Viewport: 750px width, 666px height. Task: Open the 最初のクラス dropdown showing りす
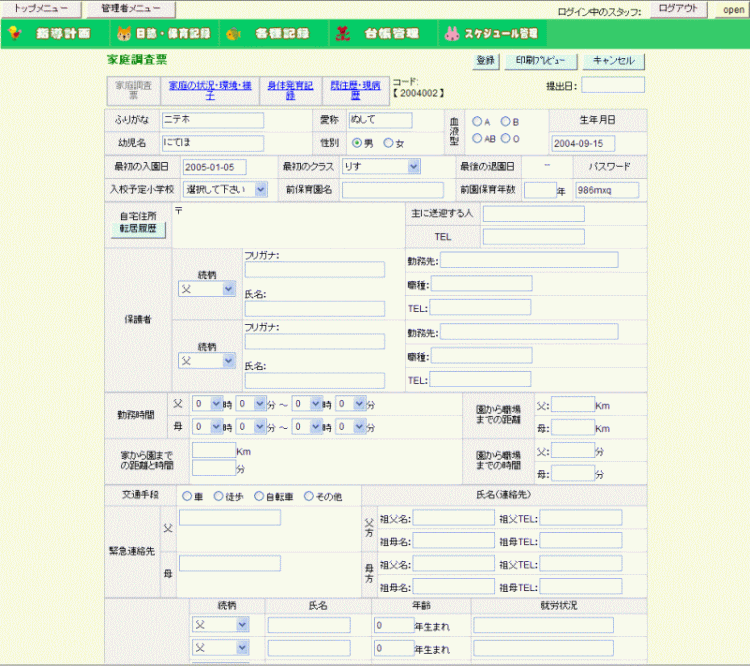pos(380,166)
